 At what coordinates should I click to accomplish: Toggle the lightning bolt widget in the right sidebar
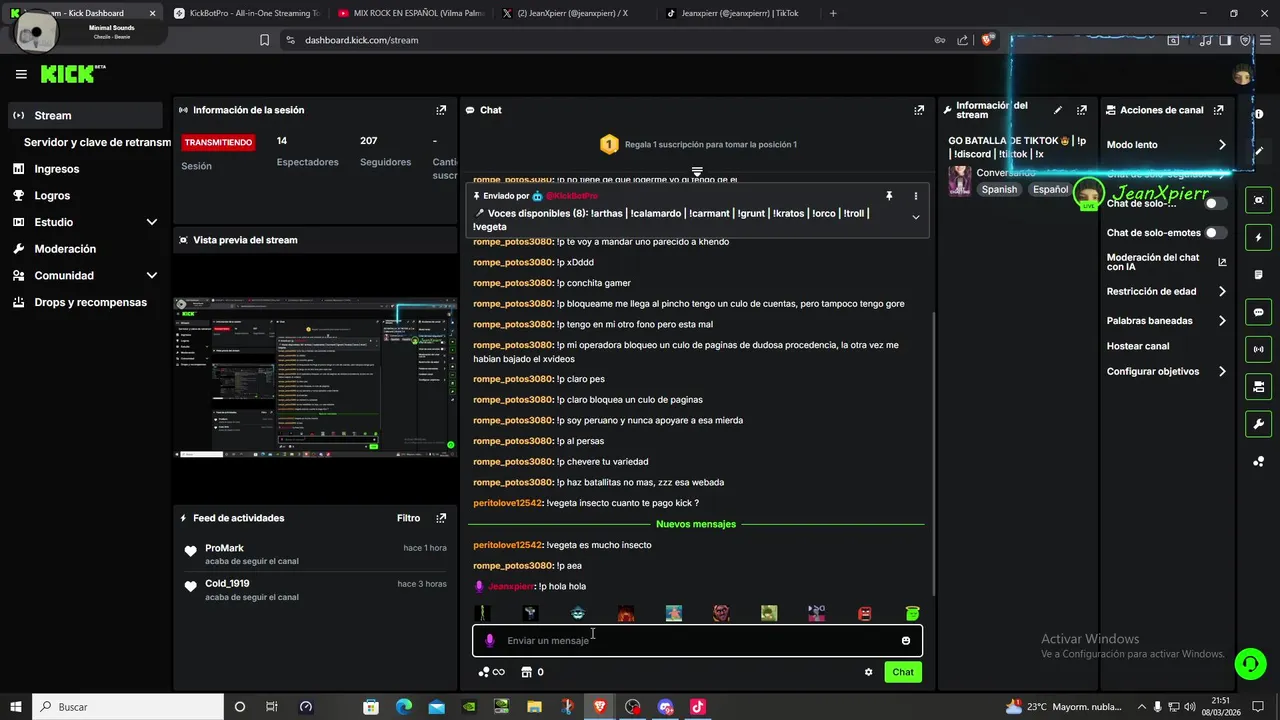[x=1258, y=238]
